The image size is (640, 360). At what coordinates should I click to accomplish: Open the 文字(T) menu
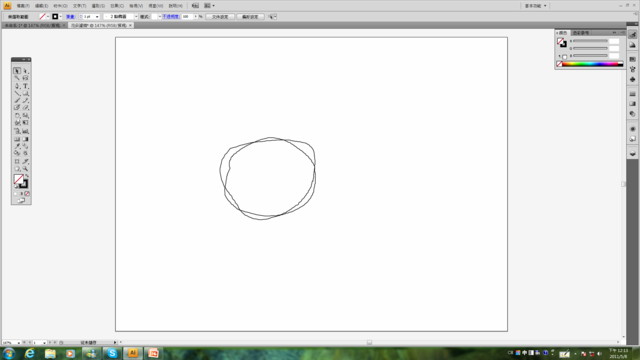tap(80, 6)
